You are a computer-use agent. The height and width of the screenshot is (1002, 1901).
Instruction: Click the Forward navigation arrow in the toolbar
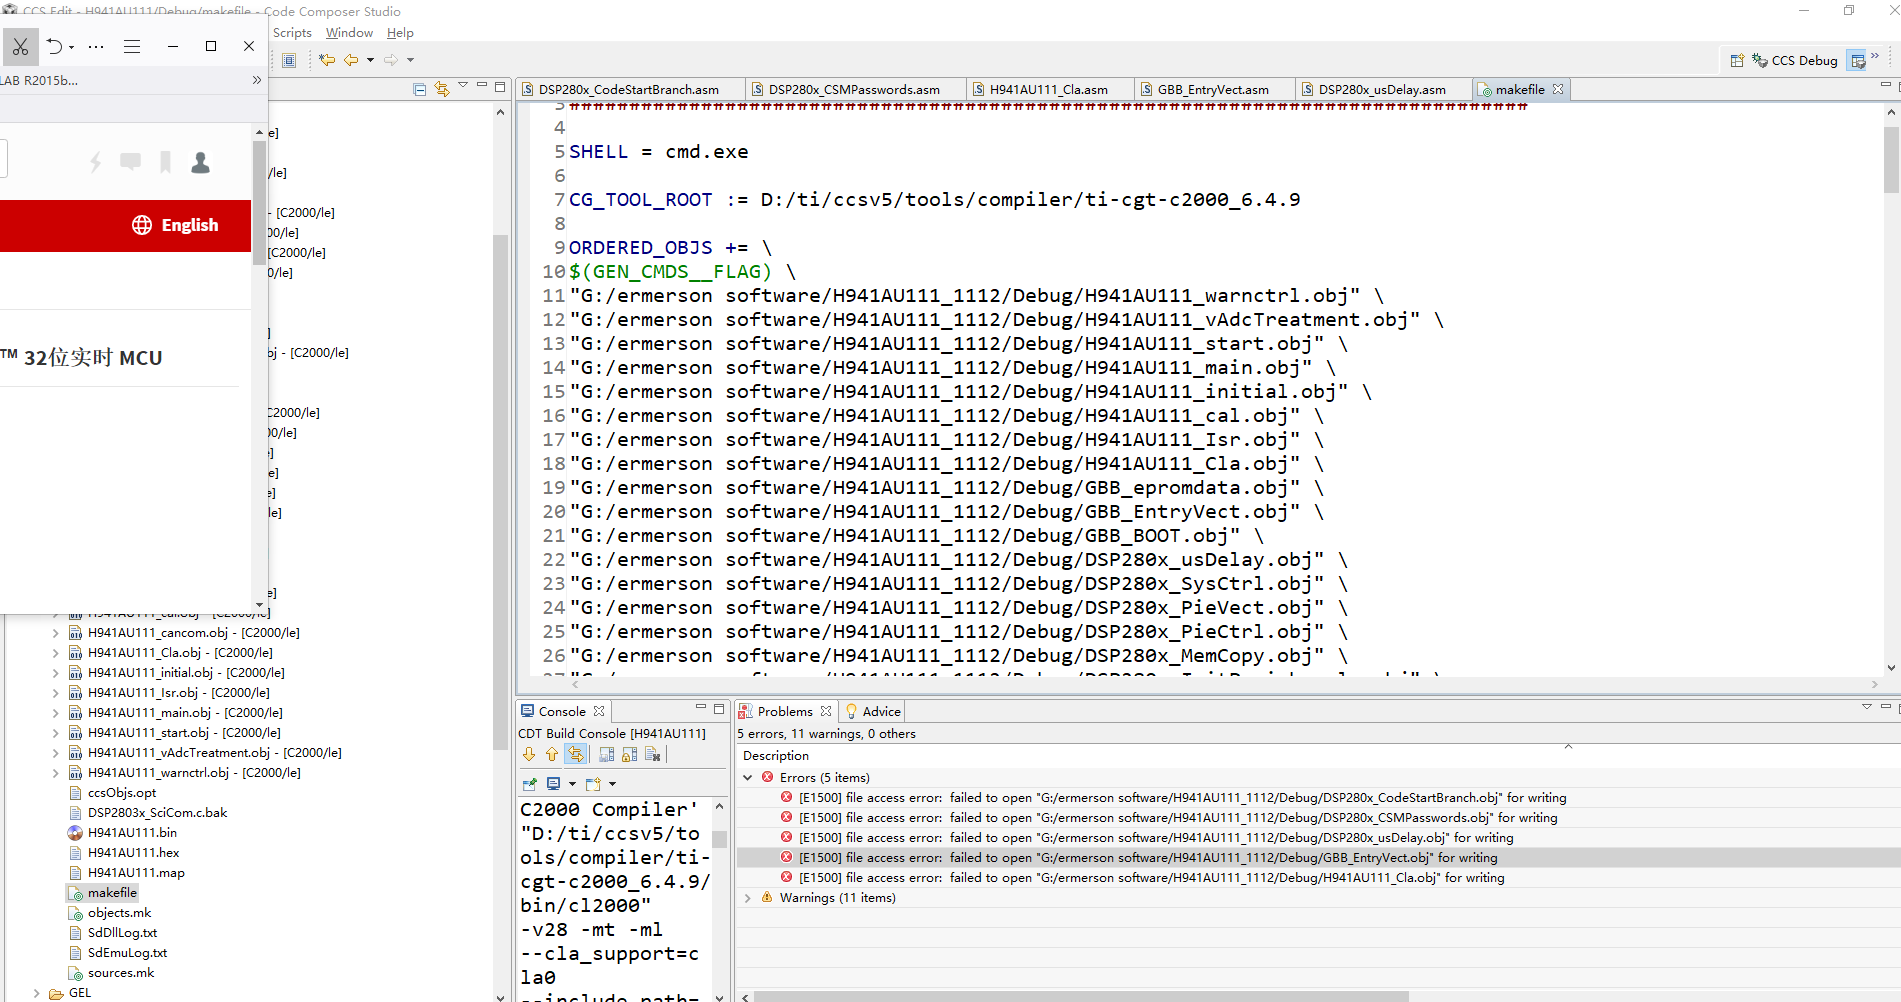point(391,60)
